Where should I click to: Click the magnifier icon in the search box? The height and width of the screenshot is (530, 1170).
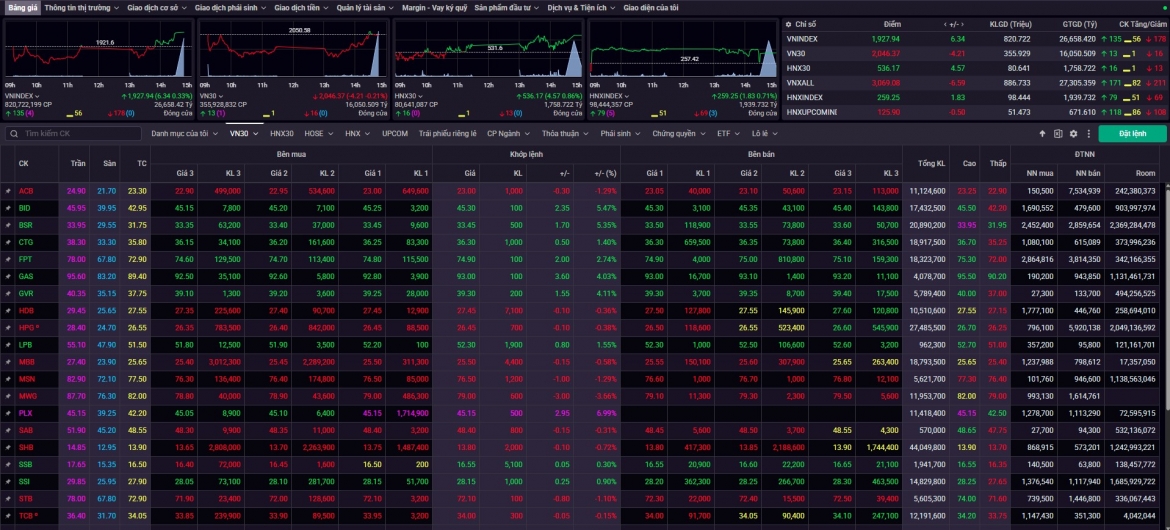click(15, 134)
